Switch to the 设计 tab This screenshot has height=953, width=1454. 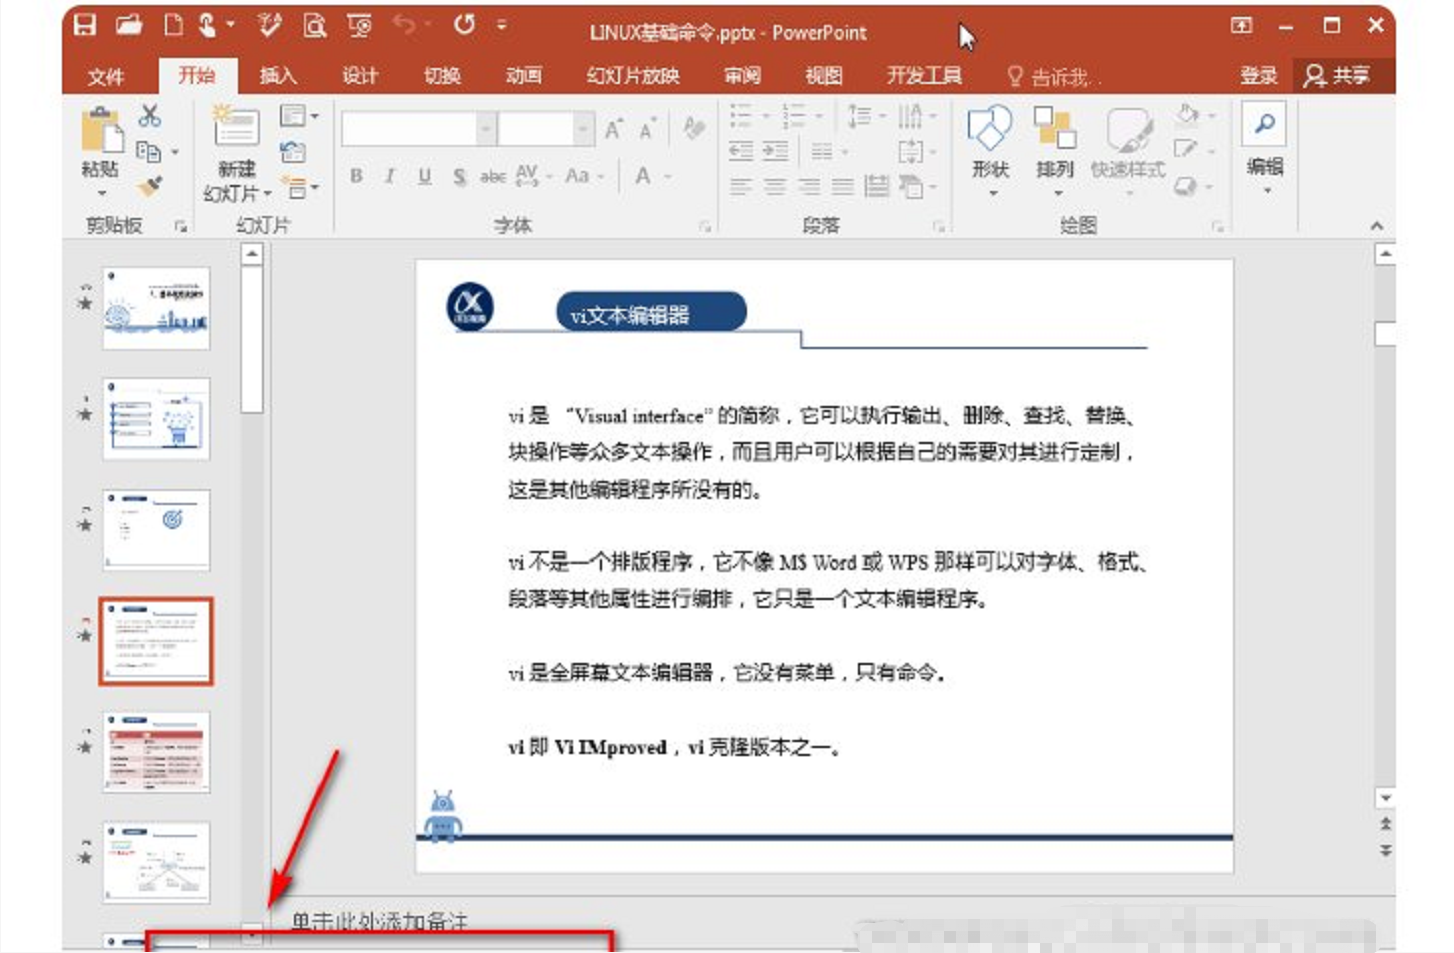[359, 76]
